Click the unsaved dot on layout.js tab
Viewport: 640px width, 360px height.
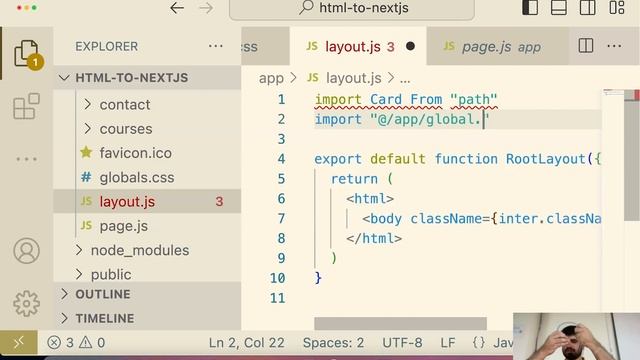pos(411,47)
